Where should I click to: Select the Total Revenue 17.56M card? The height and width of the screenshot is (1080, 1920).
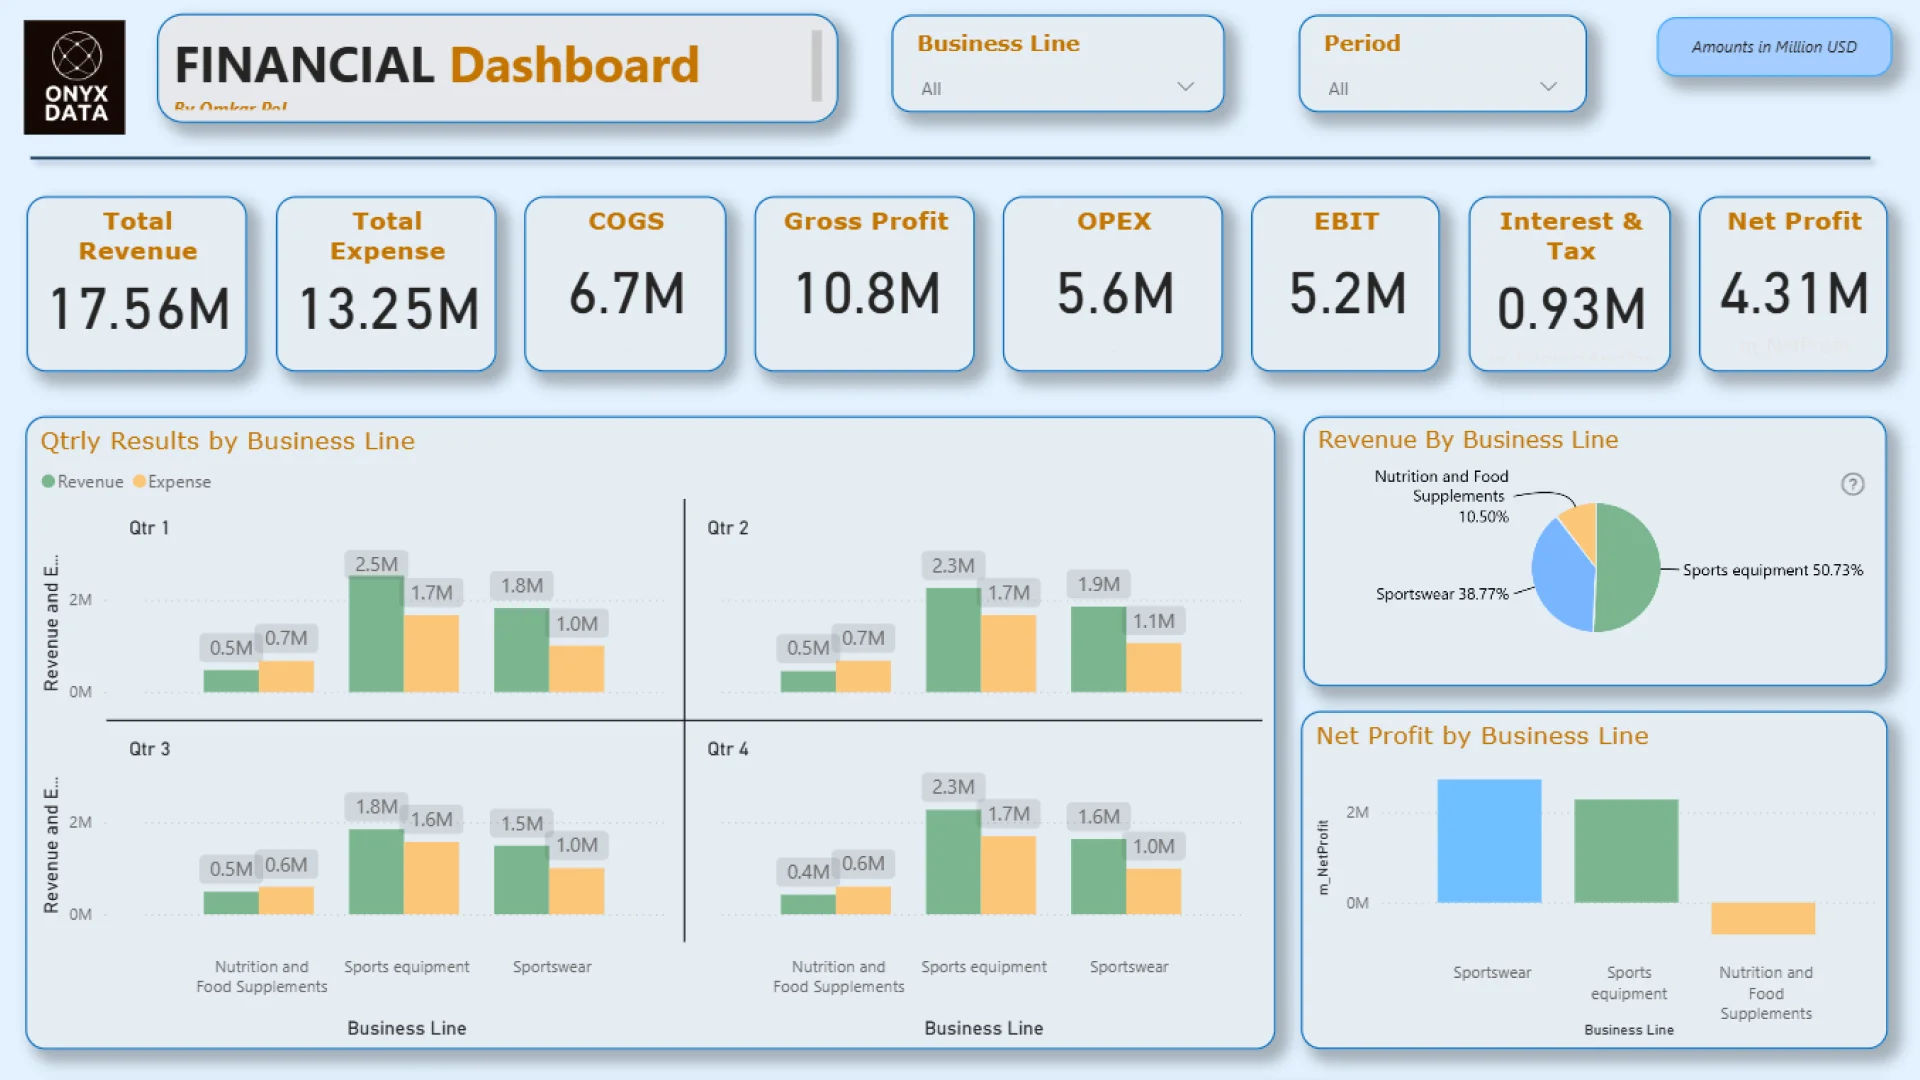[x=137, y=284]
